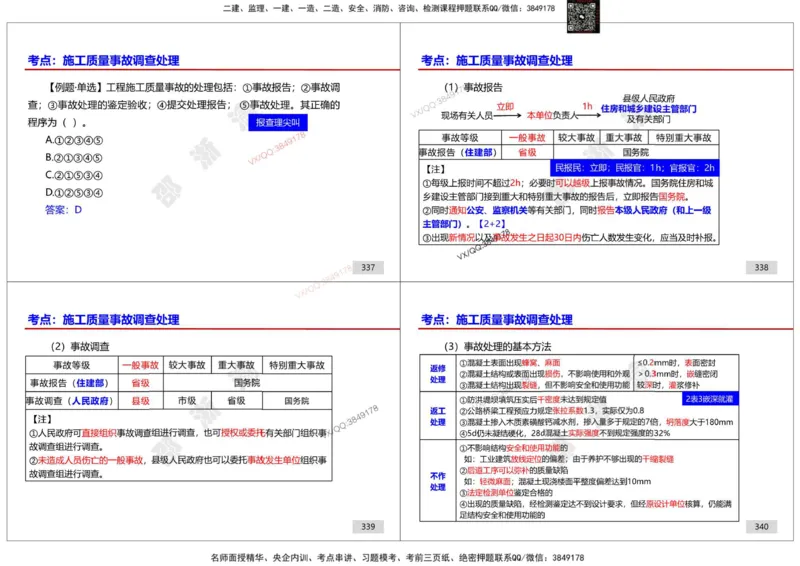Click the blue box 2表3嵌深就灌
800x566 pixels.
coord(710,399)
